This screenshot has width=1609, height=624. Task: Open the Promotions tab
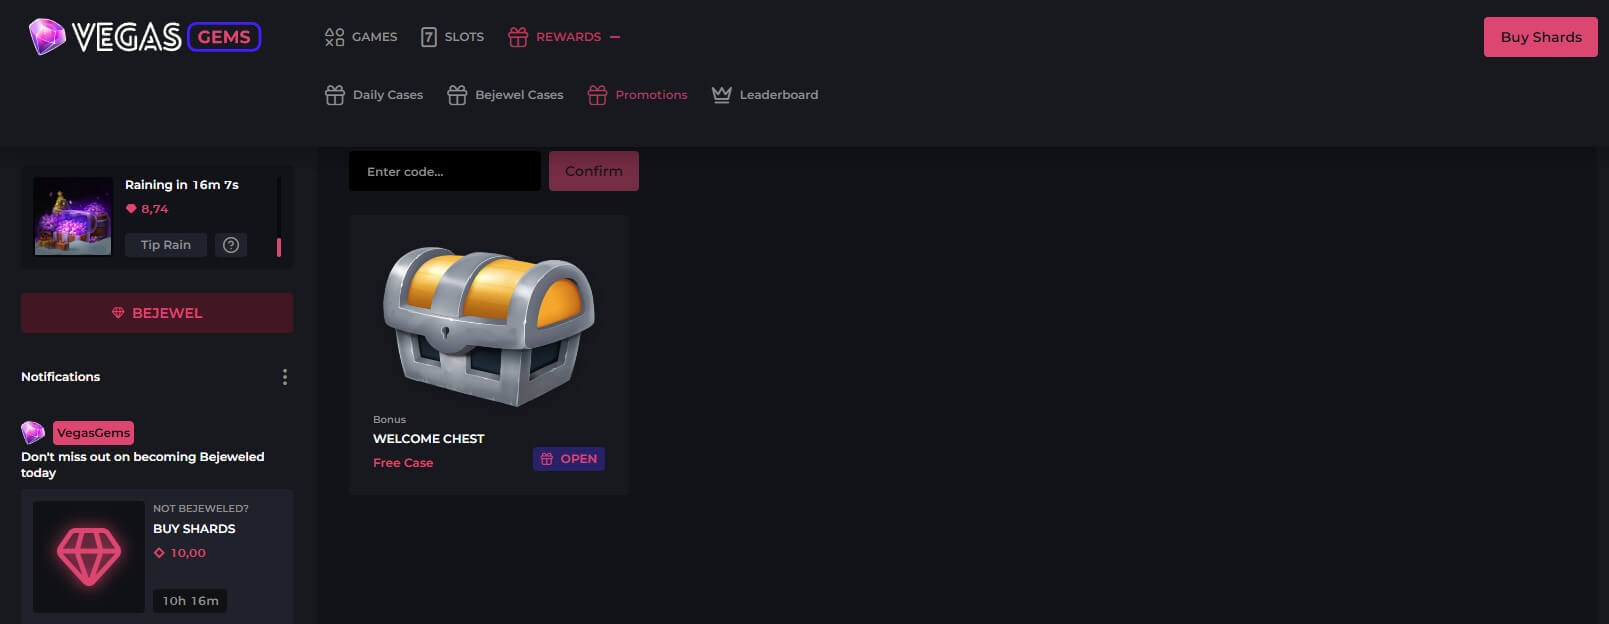[x=650, y=95]
